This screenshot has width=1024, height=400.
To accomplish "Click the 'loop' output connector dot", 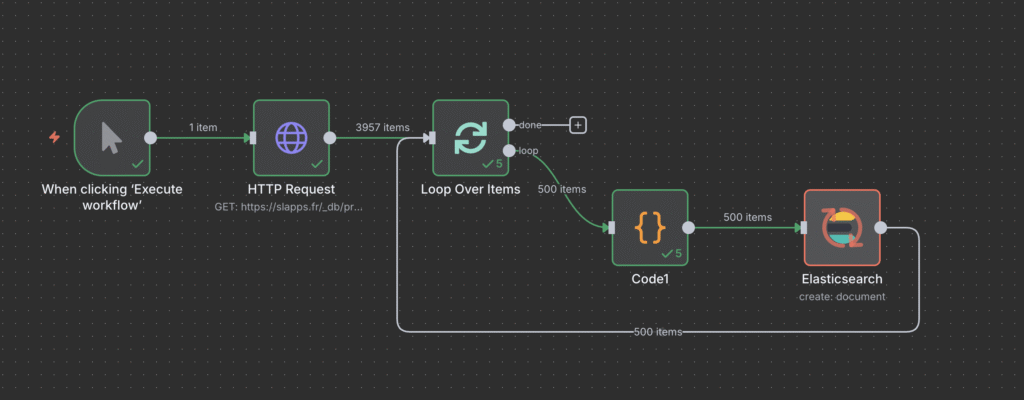I will tap(509, 151).
